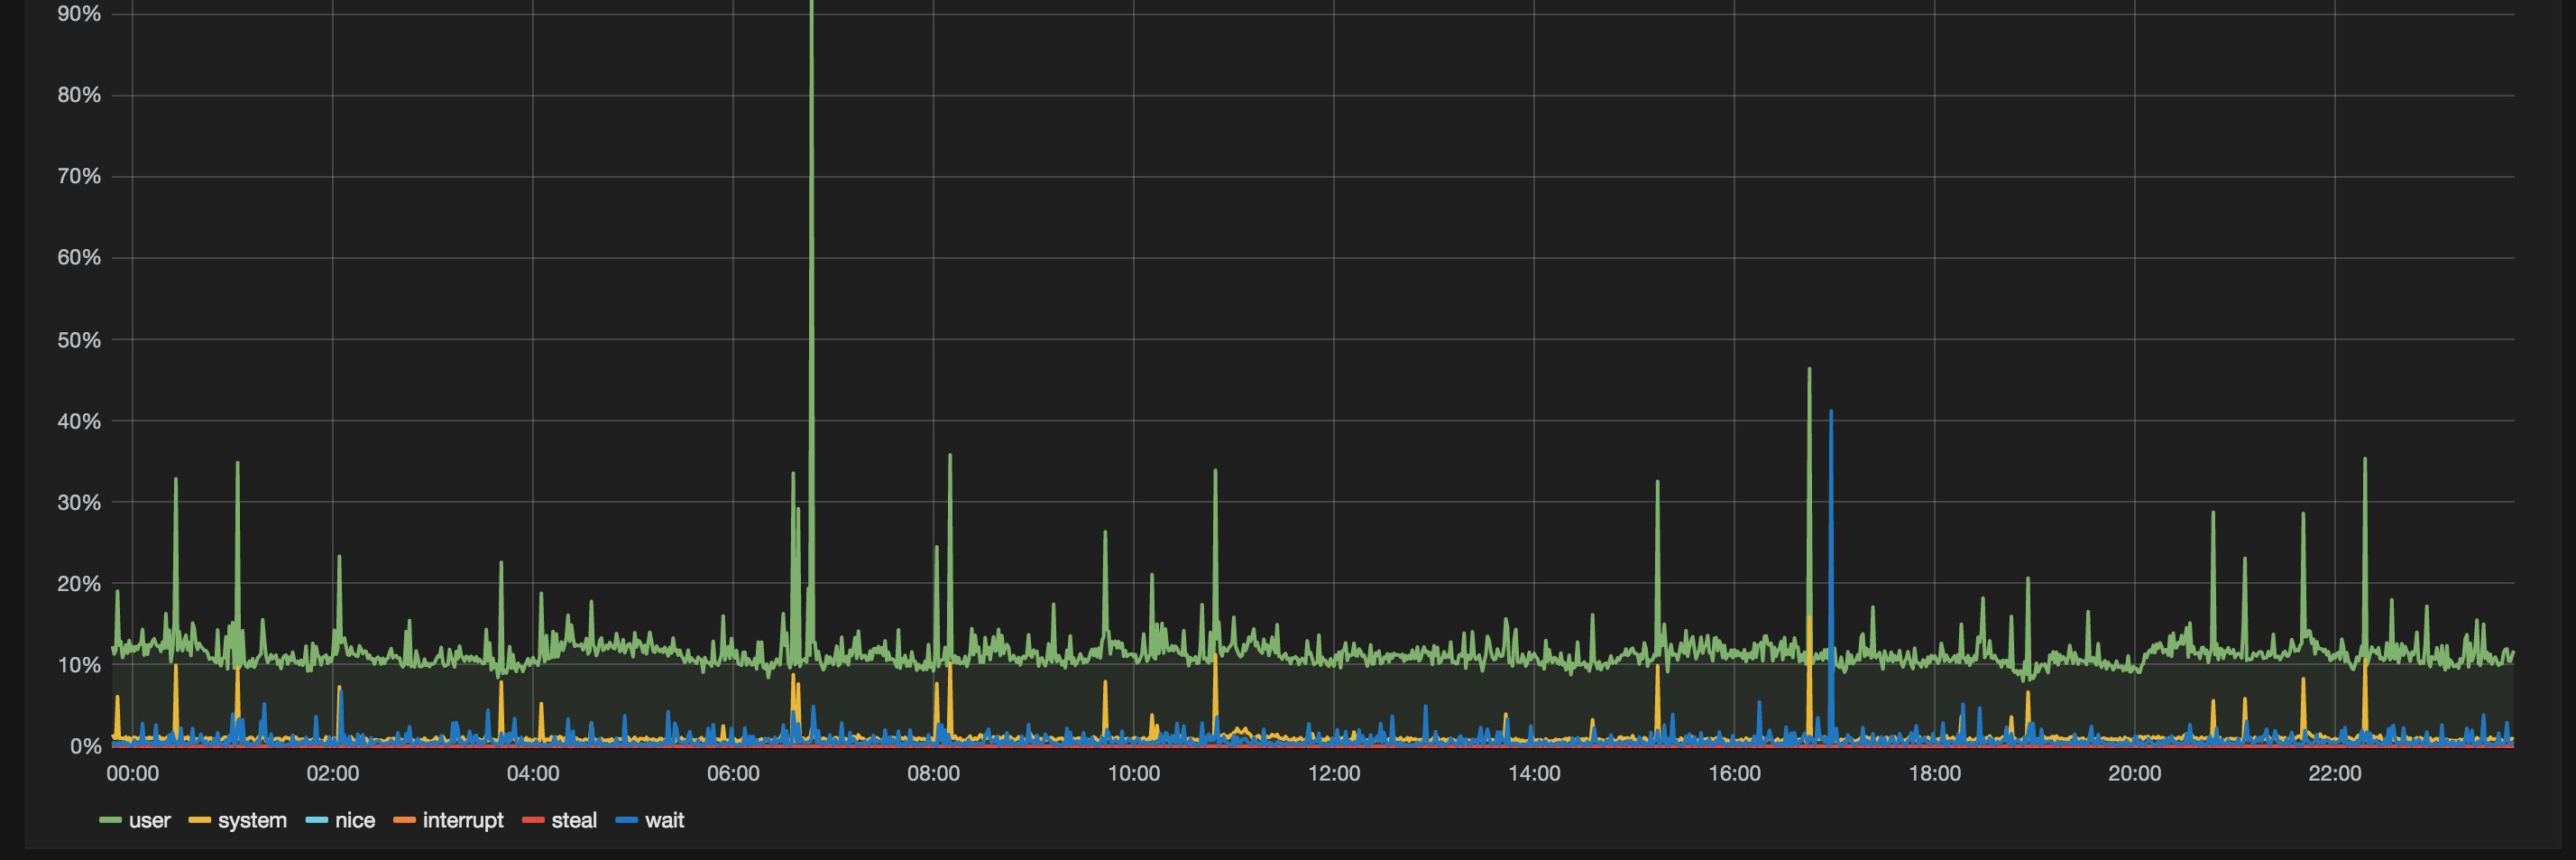Screen dimensions: 2576x860
Task: Click the 14:00 time axis label
Action: point(1534,774)
